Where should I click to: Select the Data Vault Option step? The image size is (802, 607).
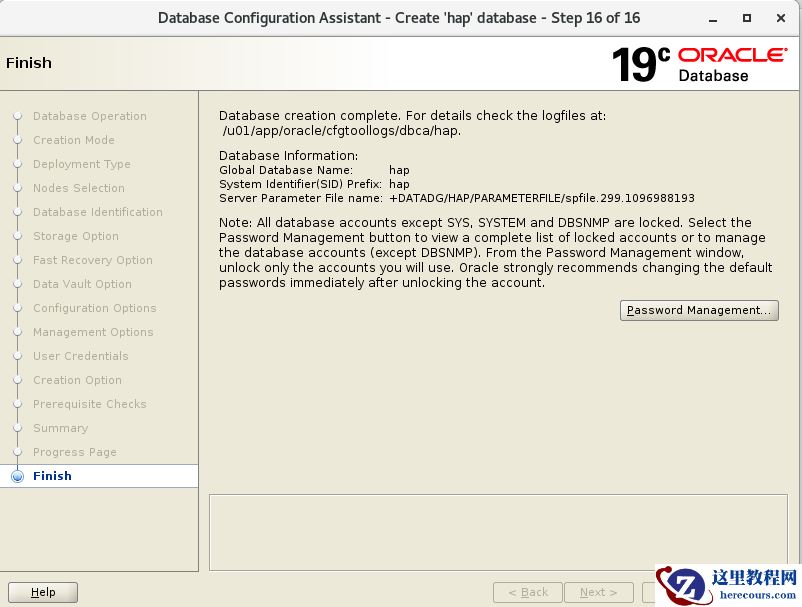tap(82, 284)
